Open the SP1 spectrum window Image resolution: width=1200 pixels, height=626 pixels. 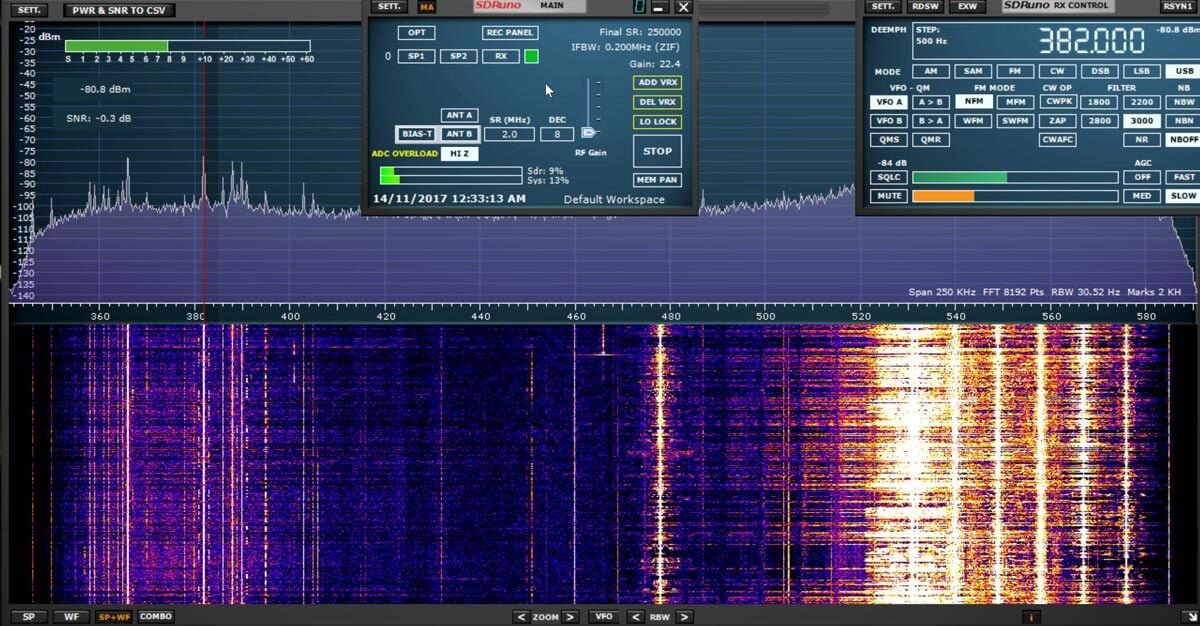[x=416, y=56]
